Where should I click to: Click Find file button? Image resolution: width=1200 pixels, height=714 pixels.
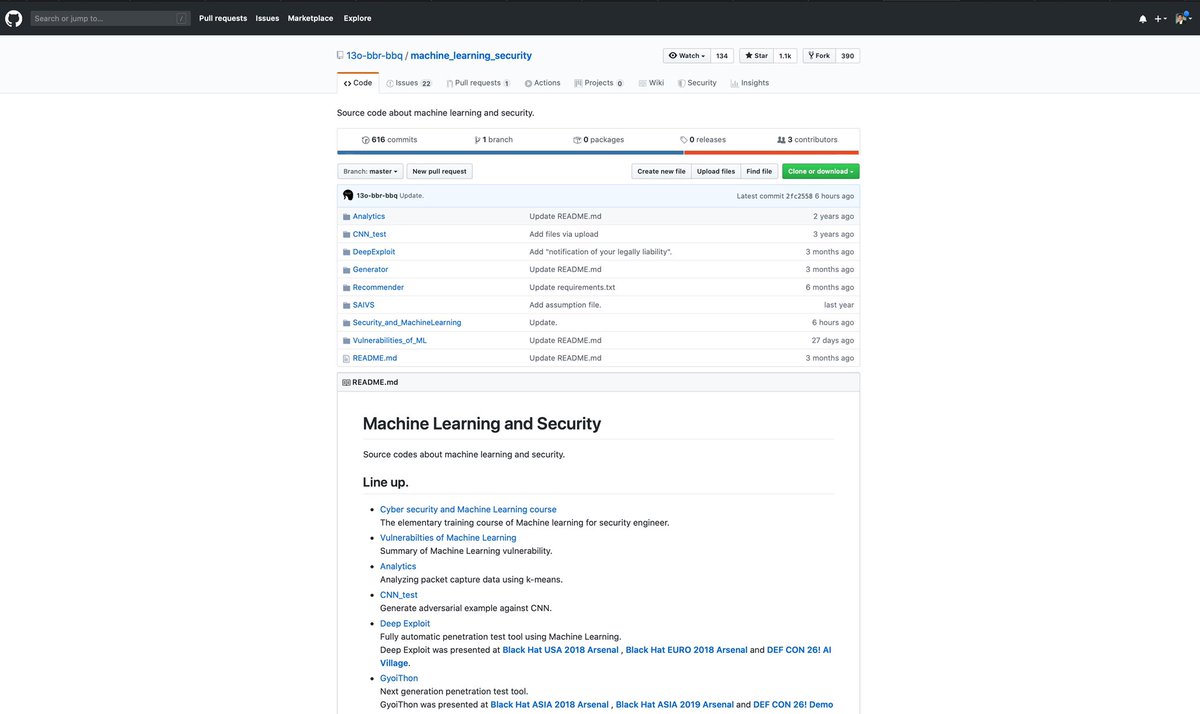[x=759, y=171]
